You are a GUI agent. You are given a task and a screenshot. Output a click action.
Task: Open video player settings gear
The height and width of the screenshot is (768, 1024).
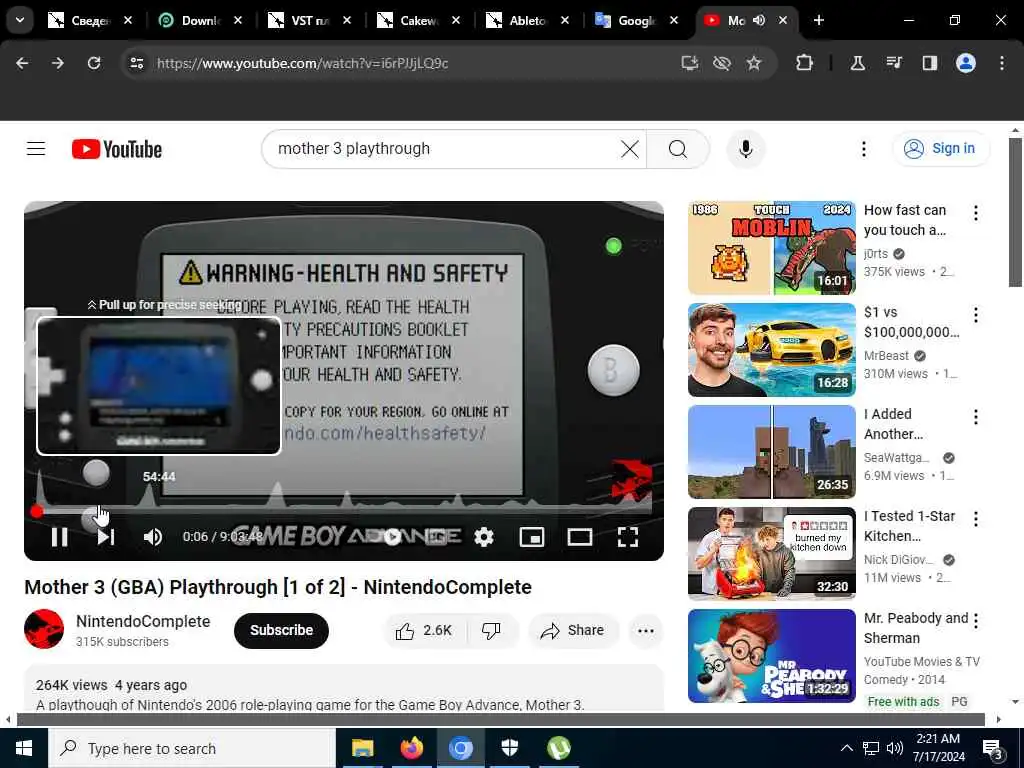coord(484,537)
